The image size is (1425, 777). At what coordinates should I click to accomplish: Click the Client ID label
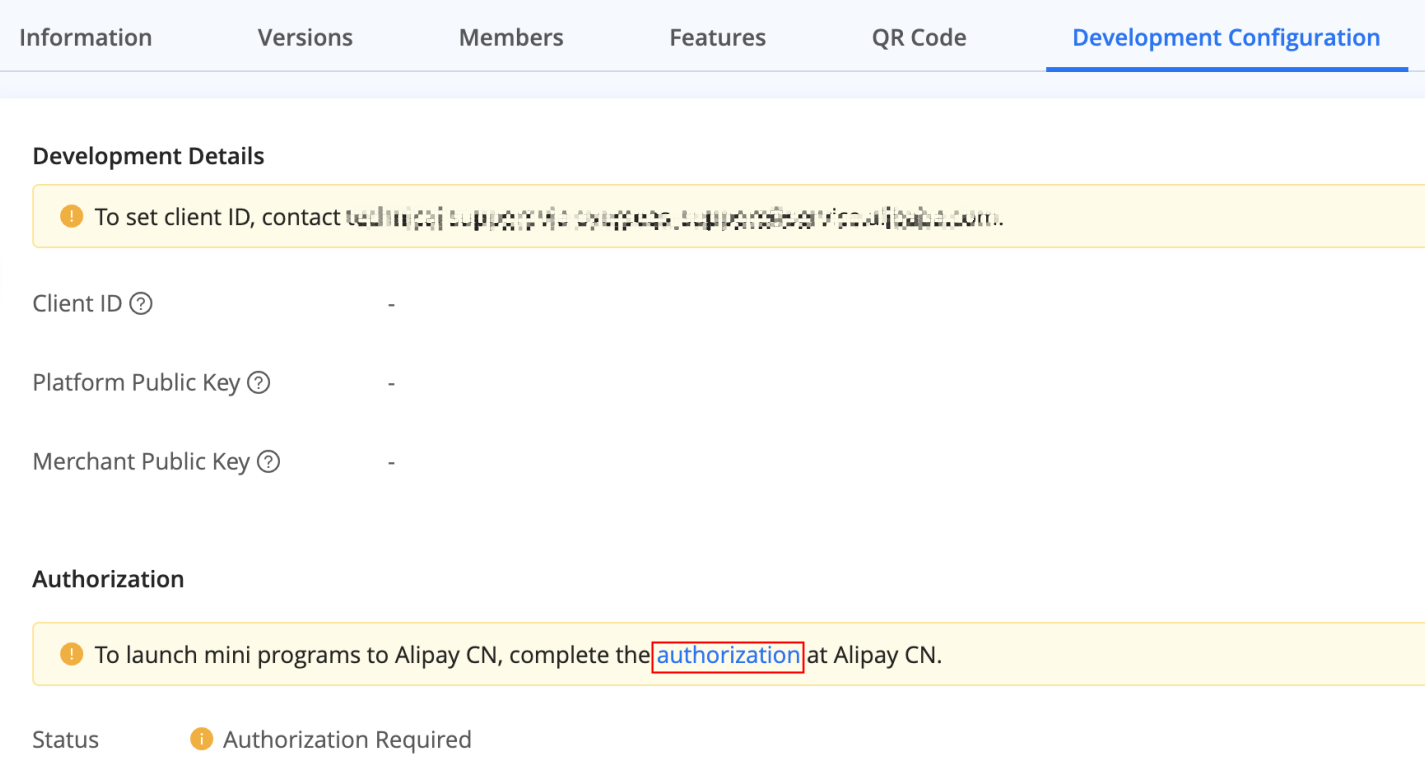point(77,303)
